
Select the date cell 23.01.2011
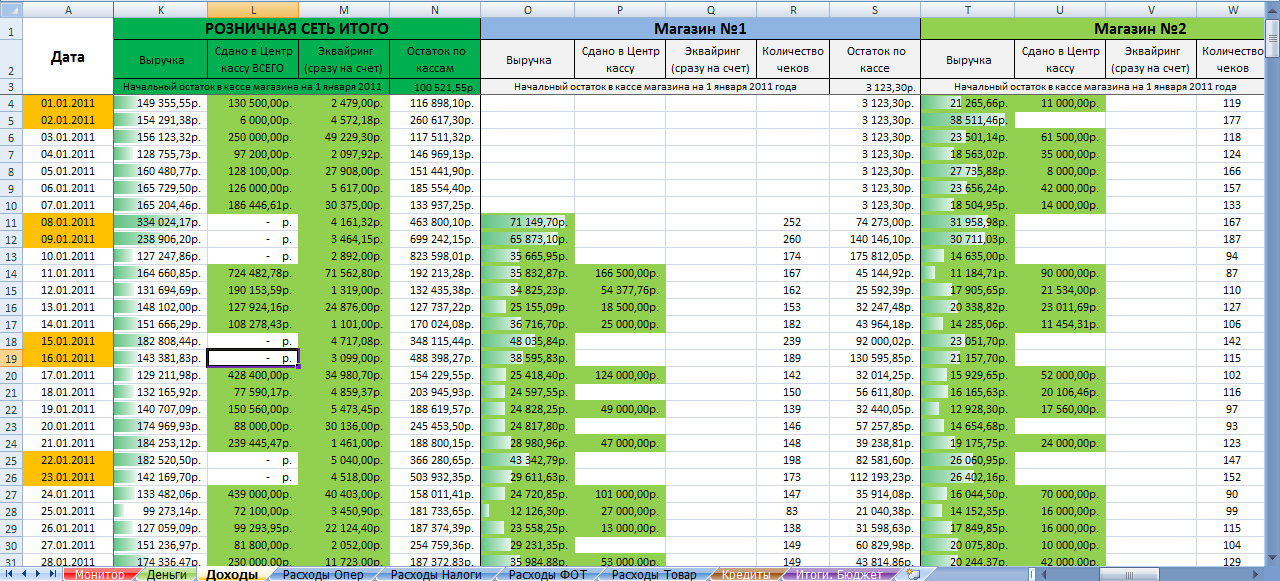pos(68,478)
